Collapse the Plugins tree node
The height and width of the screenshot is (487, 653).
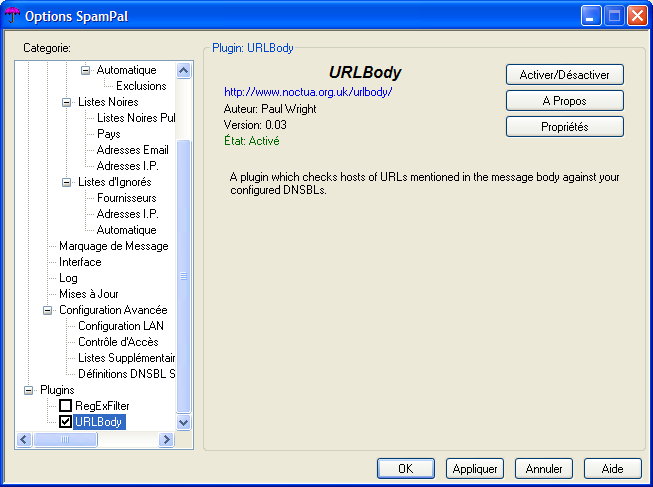[28, 390]
